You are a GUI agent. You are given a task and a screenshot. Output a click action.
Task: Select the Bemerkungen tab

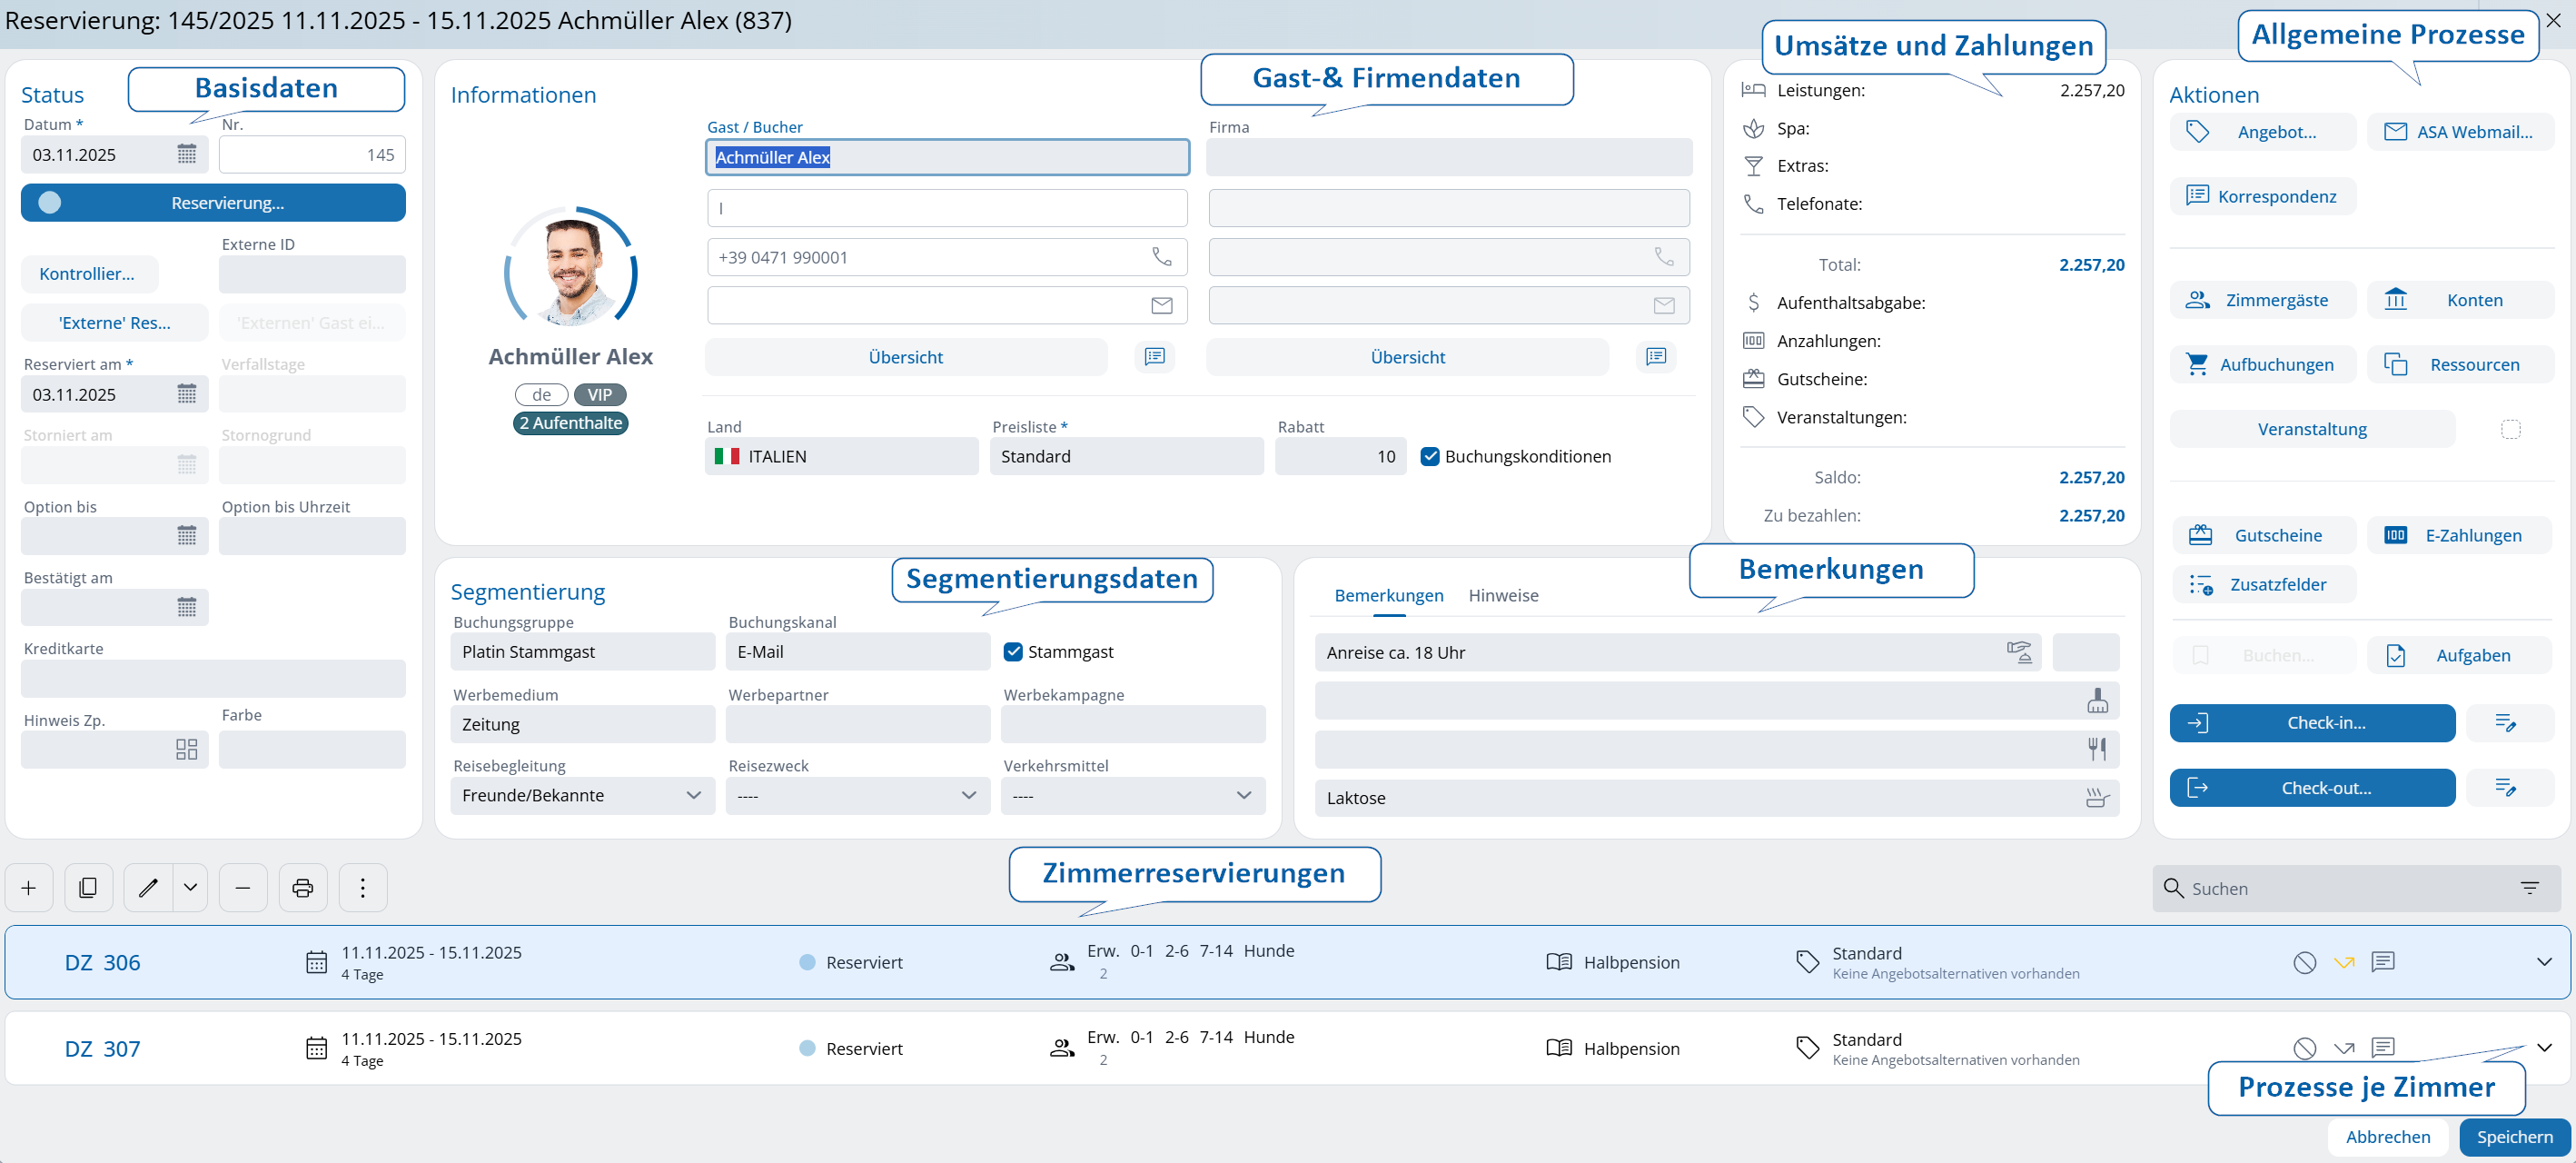(1388, 595)
